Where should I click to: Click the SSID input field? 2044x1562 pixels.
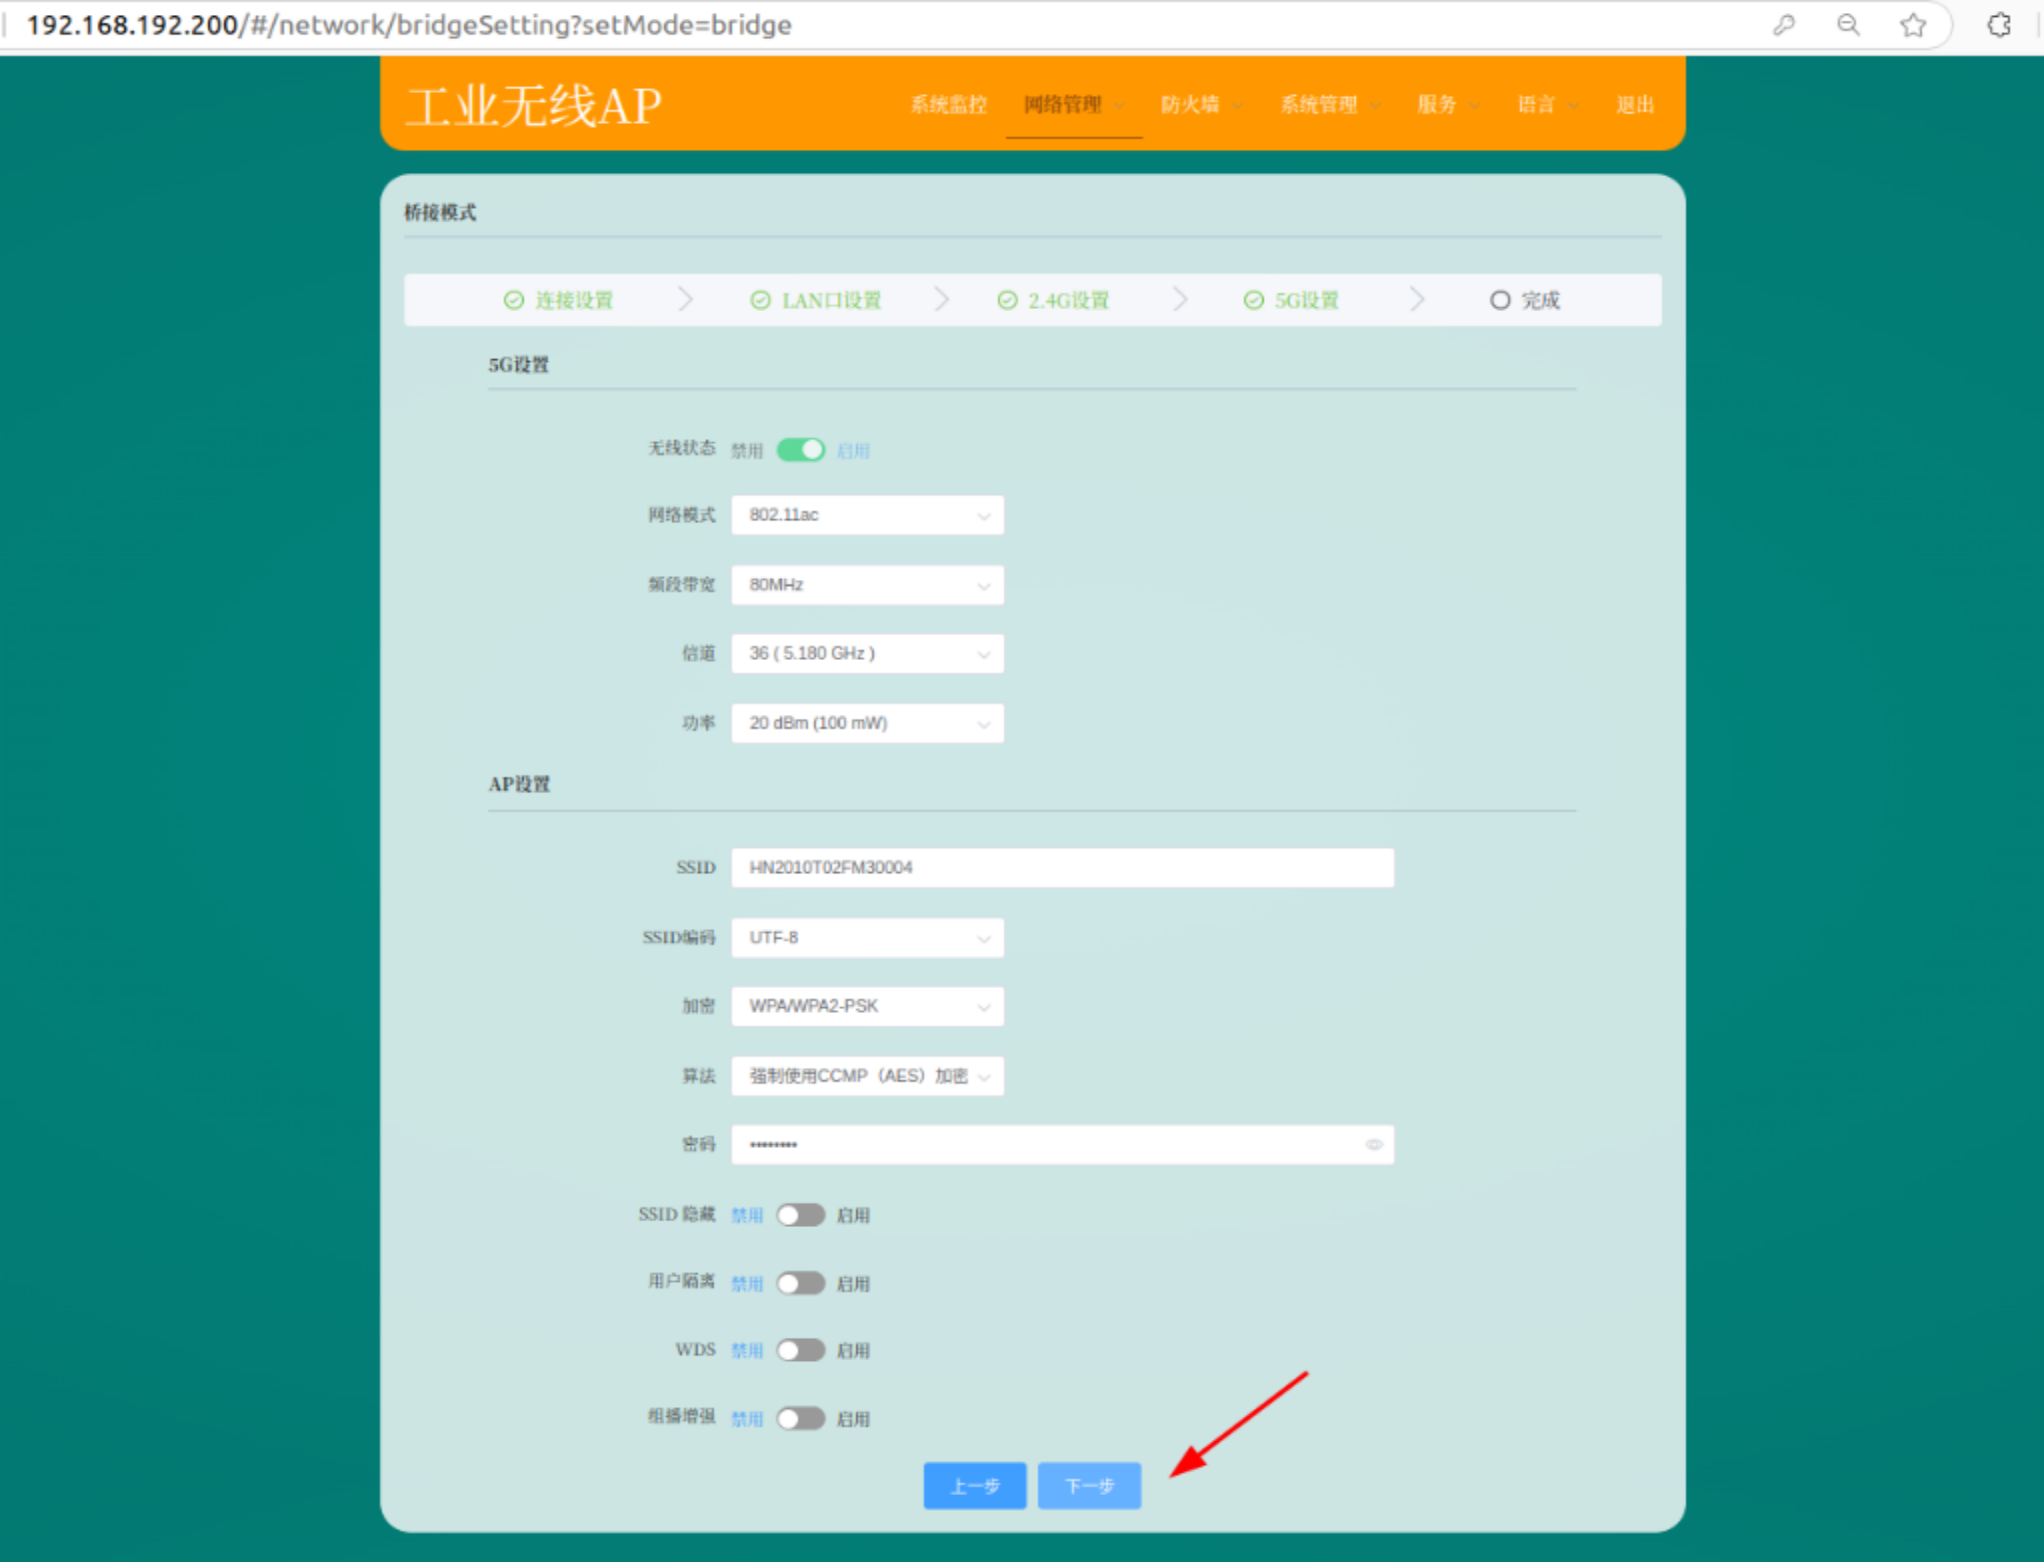tap(1061, 868)
